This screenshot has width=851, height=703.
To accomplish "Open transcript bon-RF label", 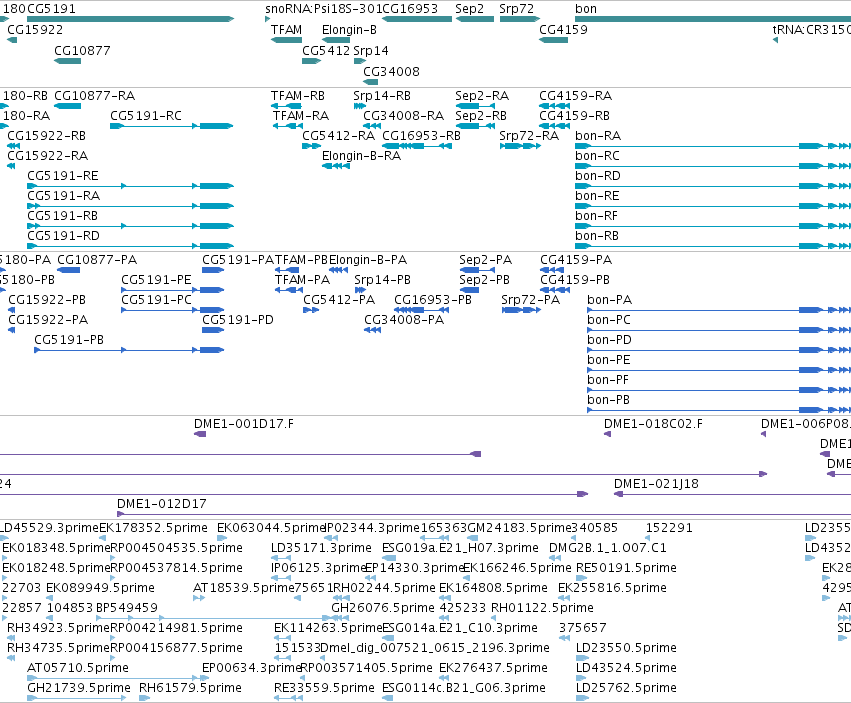I will (x=596, y=216).
